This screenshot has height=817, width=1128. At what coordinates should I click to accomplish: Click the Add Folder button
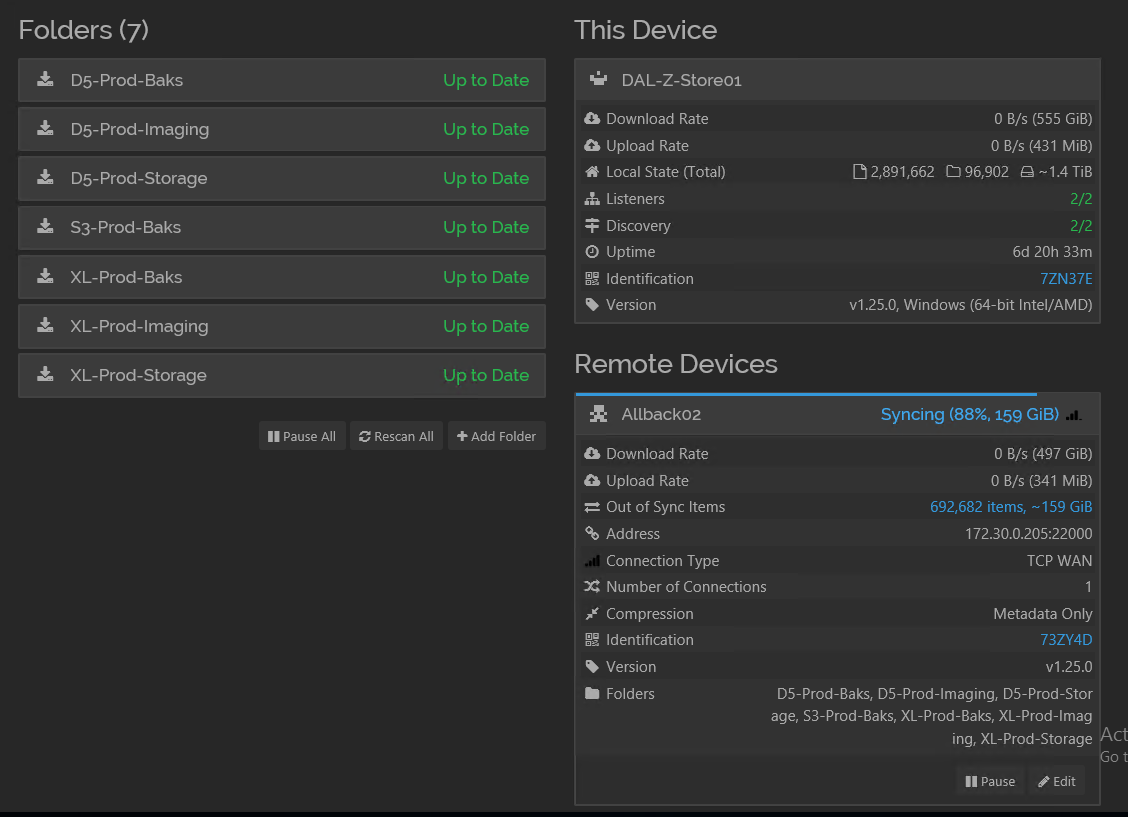[496, 436]
